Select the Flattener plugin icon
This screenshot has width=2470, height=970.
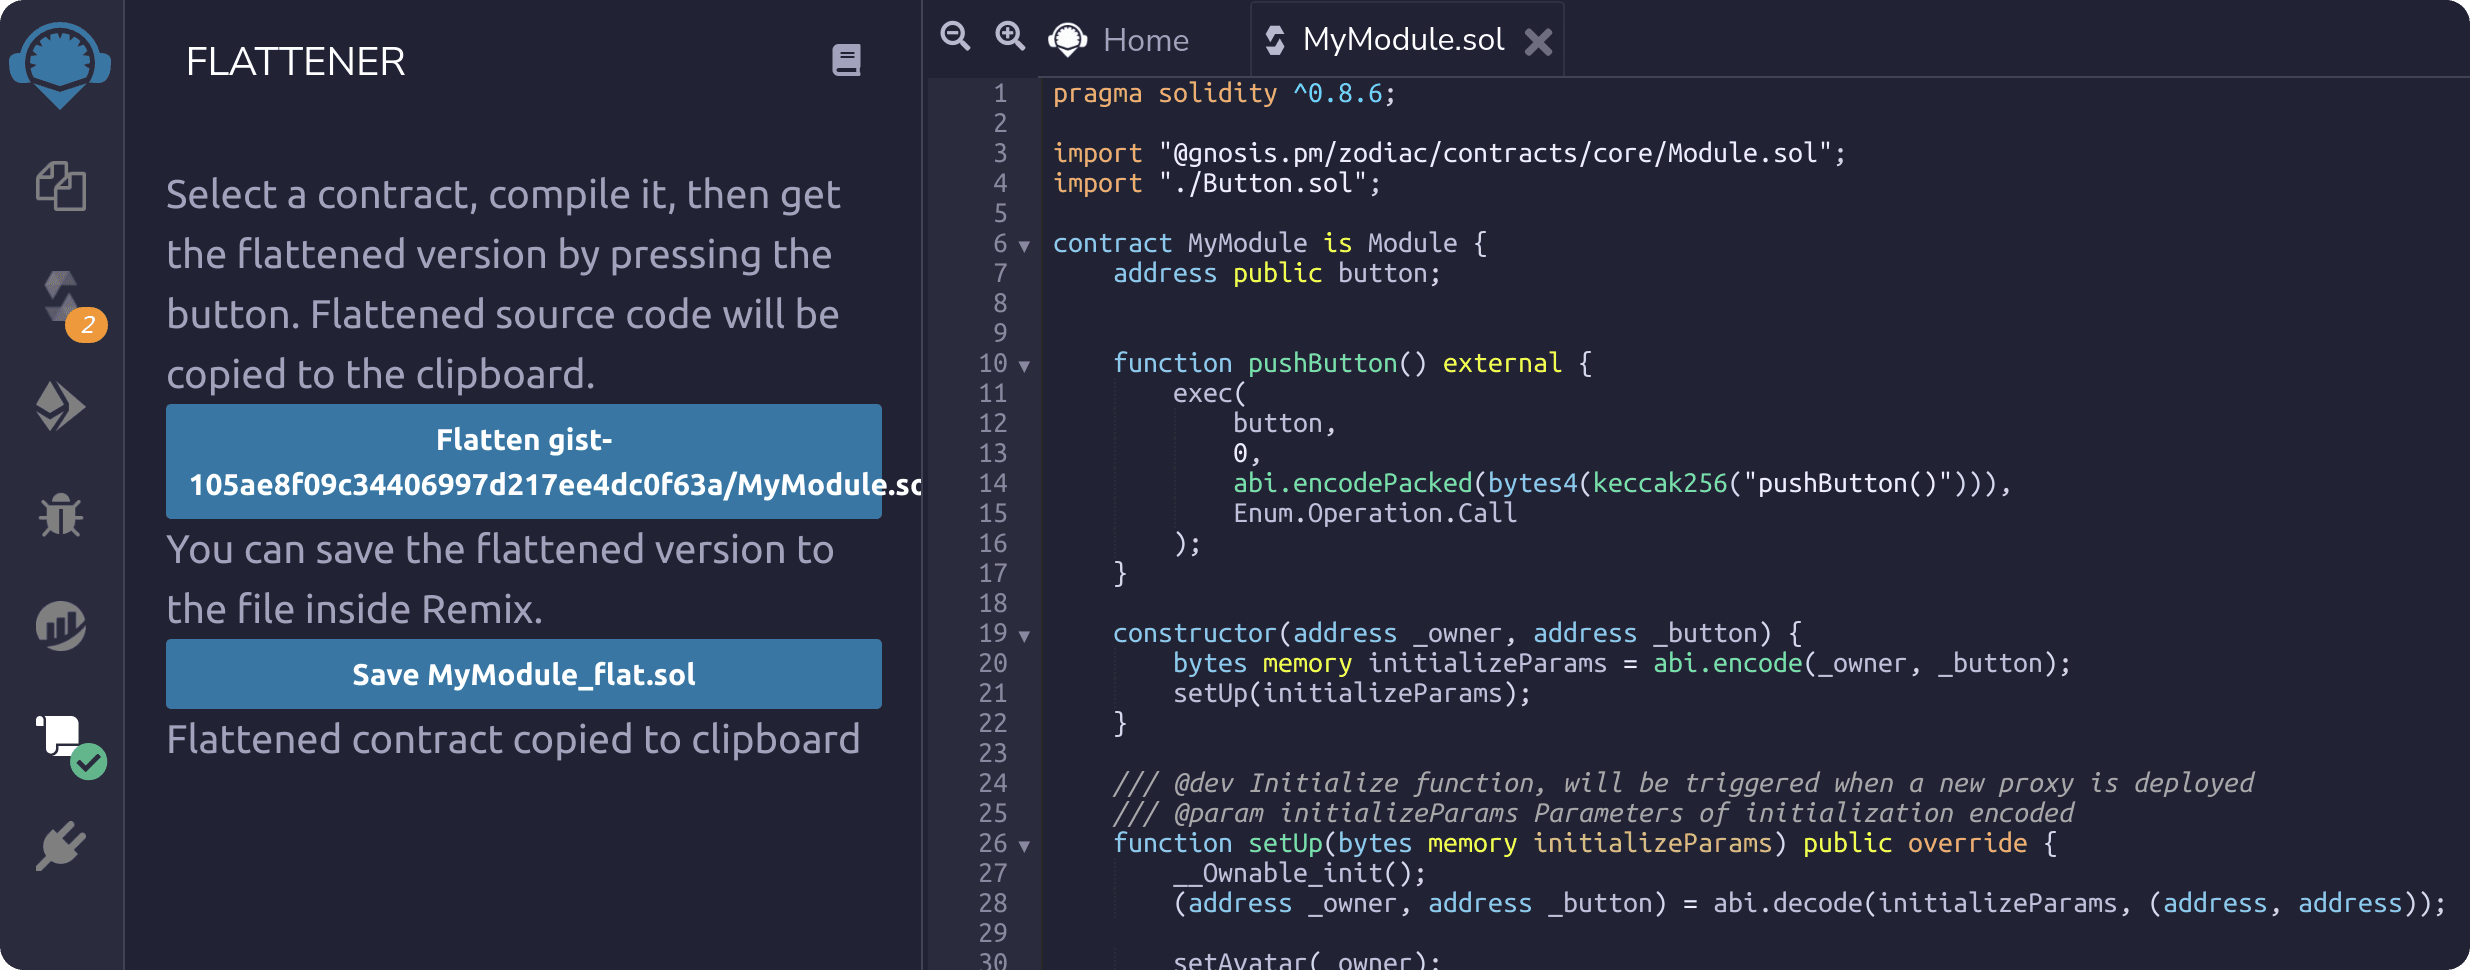(x=70, y=746)
